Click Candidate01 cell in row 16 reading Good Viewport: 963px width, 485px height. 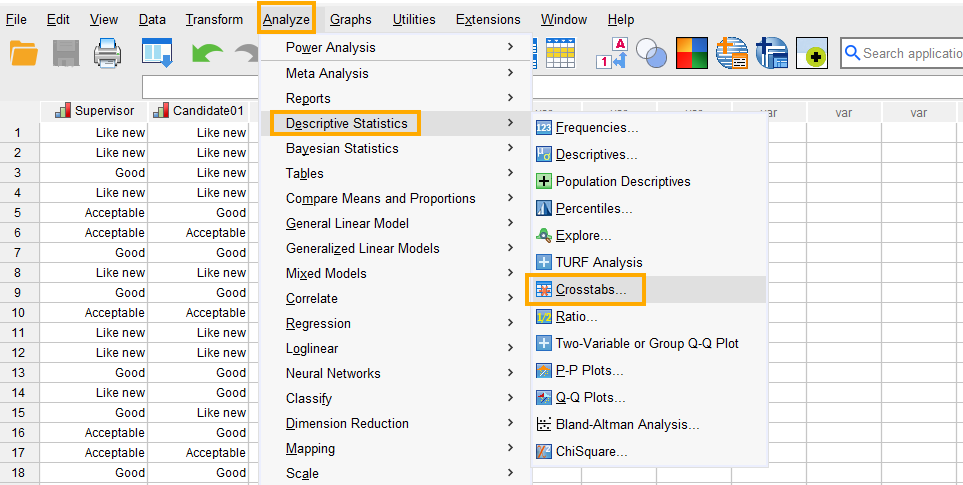point(198,433)
